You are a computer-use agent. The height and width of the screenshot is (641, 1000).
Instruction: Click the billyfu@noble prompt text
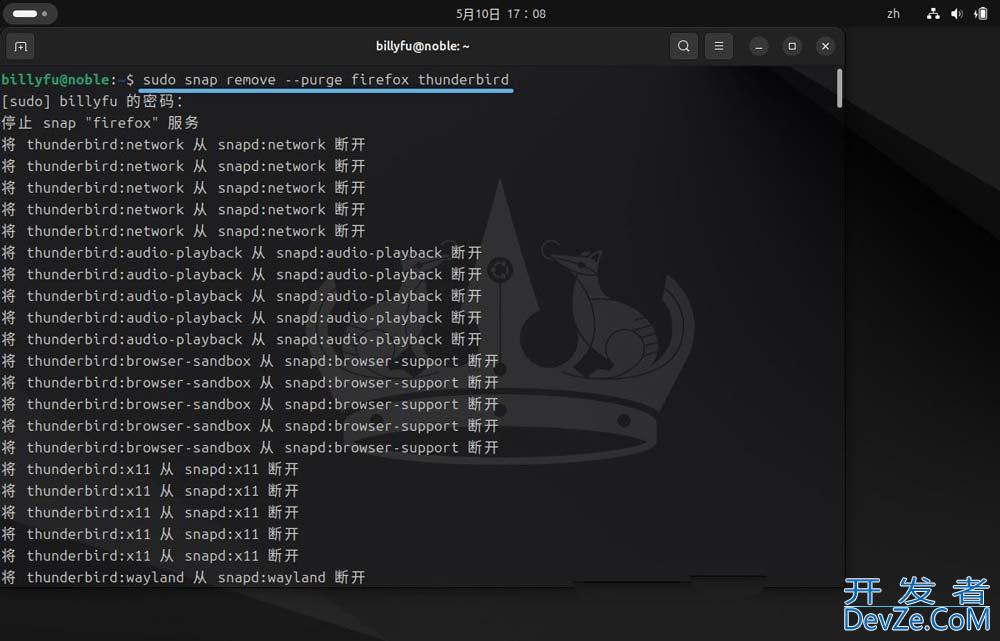click(x=55, y=80)
